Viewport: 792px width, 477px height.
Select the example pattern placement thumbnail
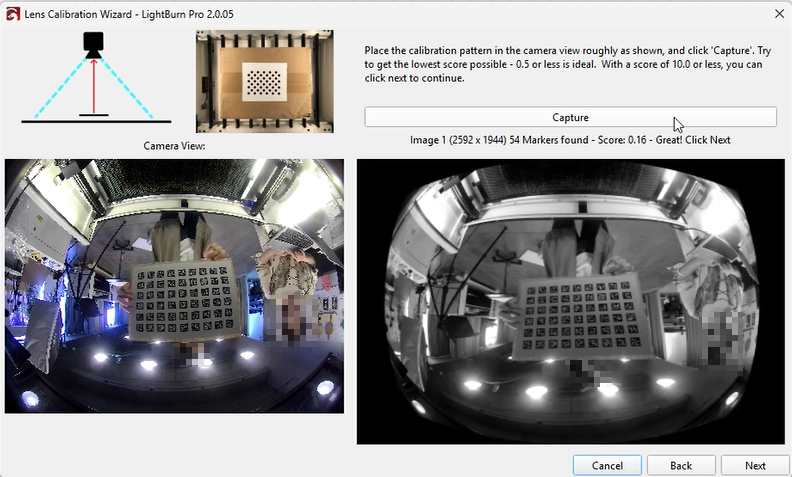(264, 82)
